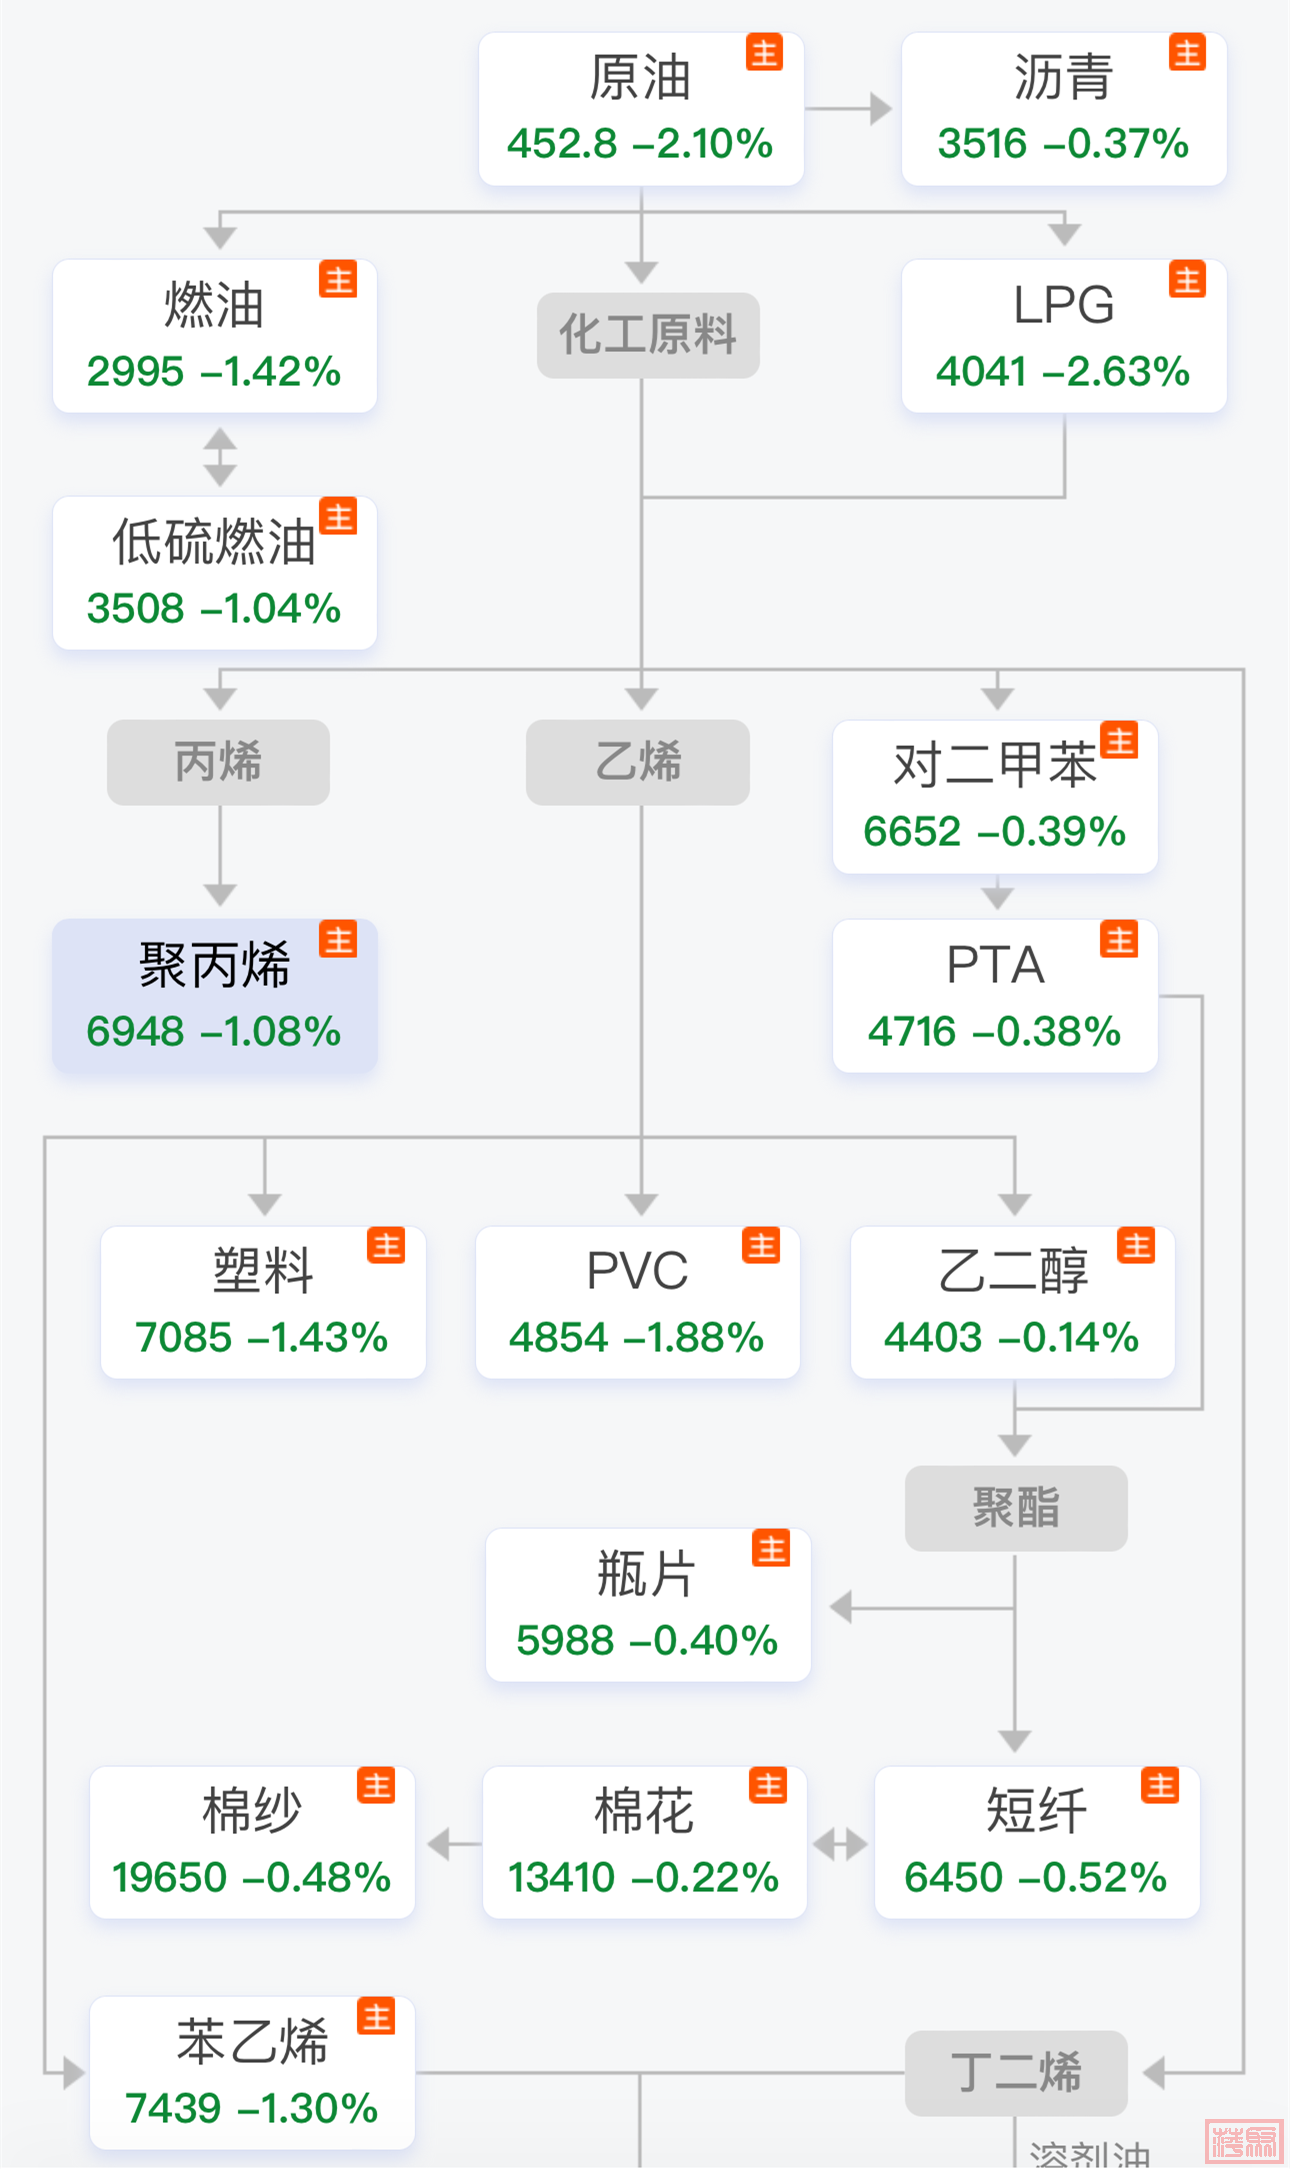Image resolution: width=1290 pixels, height=2169 pixels.
Task: Click the orange 主 badge on 瓶片
Action: click(771, 1548)
